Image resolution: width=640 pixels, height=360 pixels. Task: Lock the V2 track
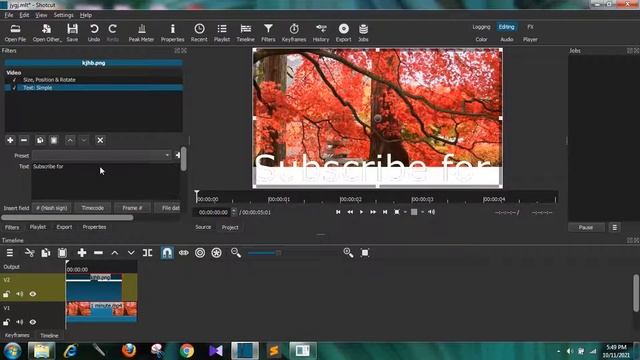(6, 294)
